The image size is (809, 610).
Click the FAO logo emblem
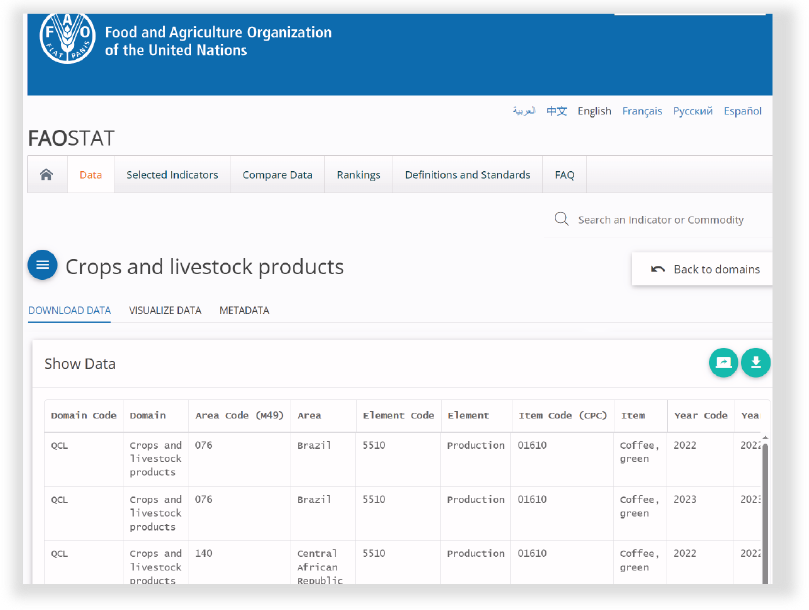tap(67, 37)
